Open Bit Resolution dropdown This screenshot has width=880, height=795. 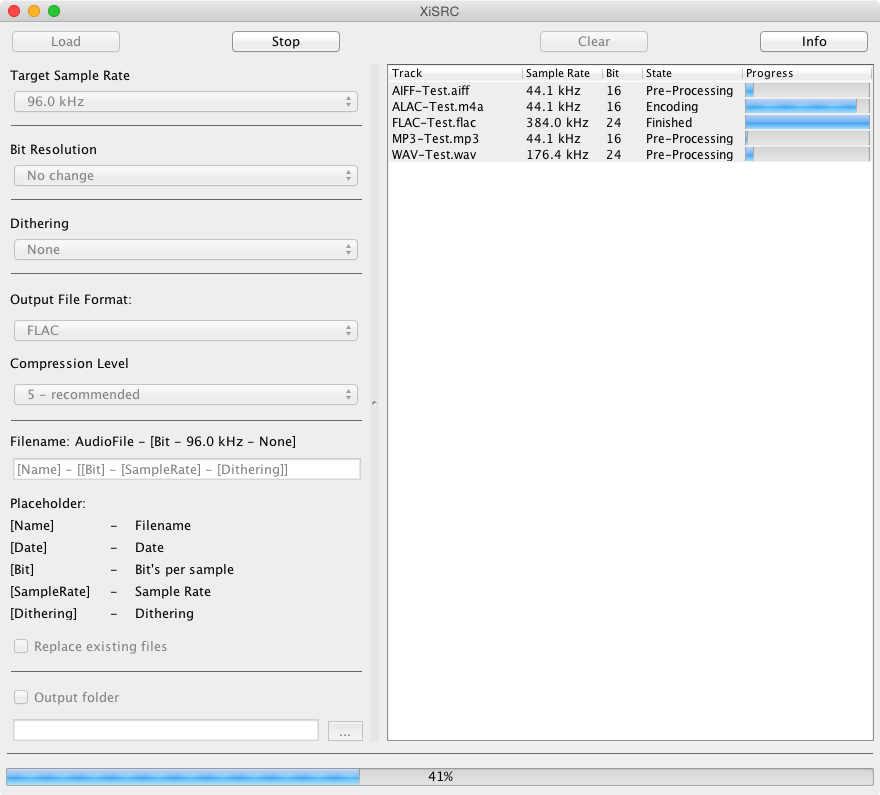coord(186,176)
